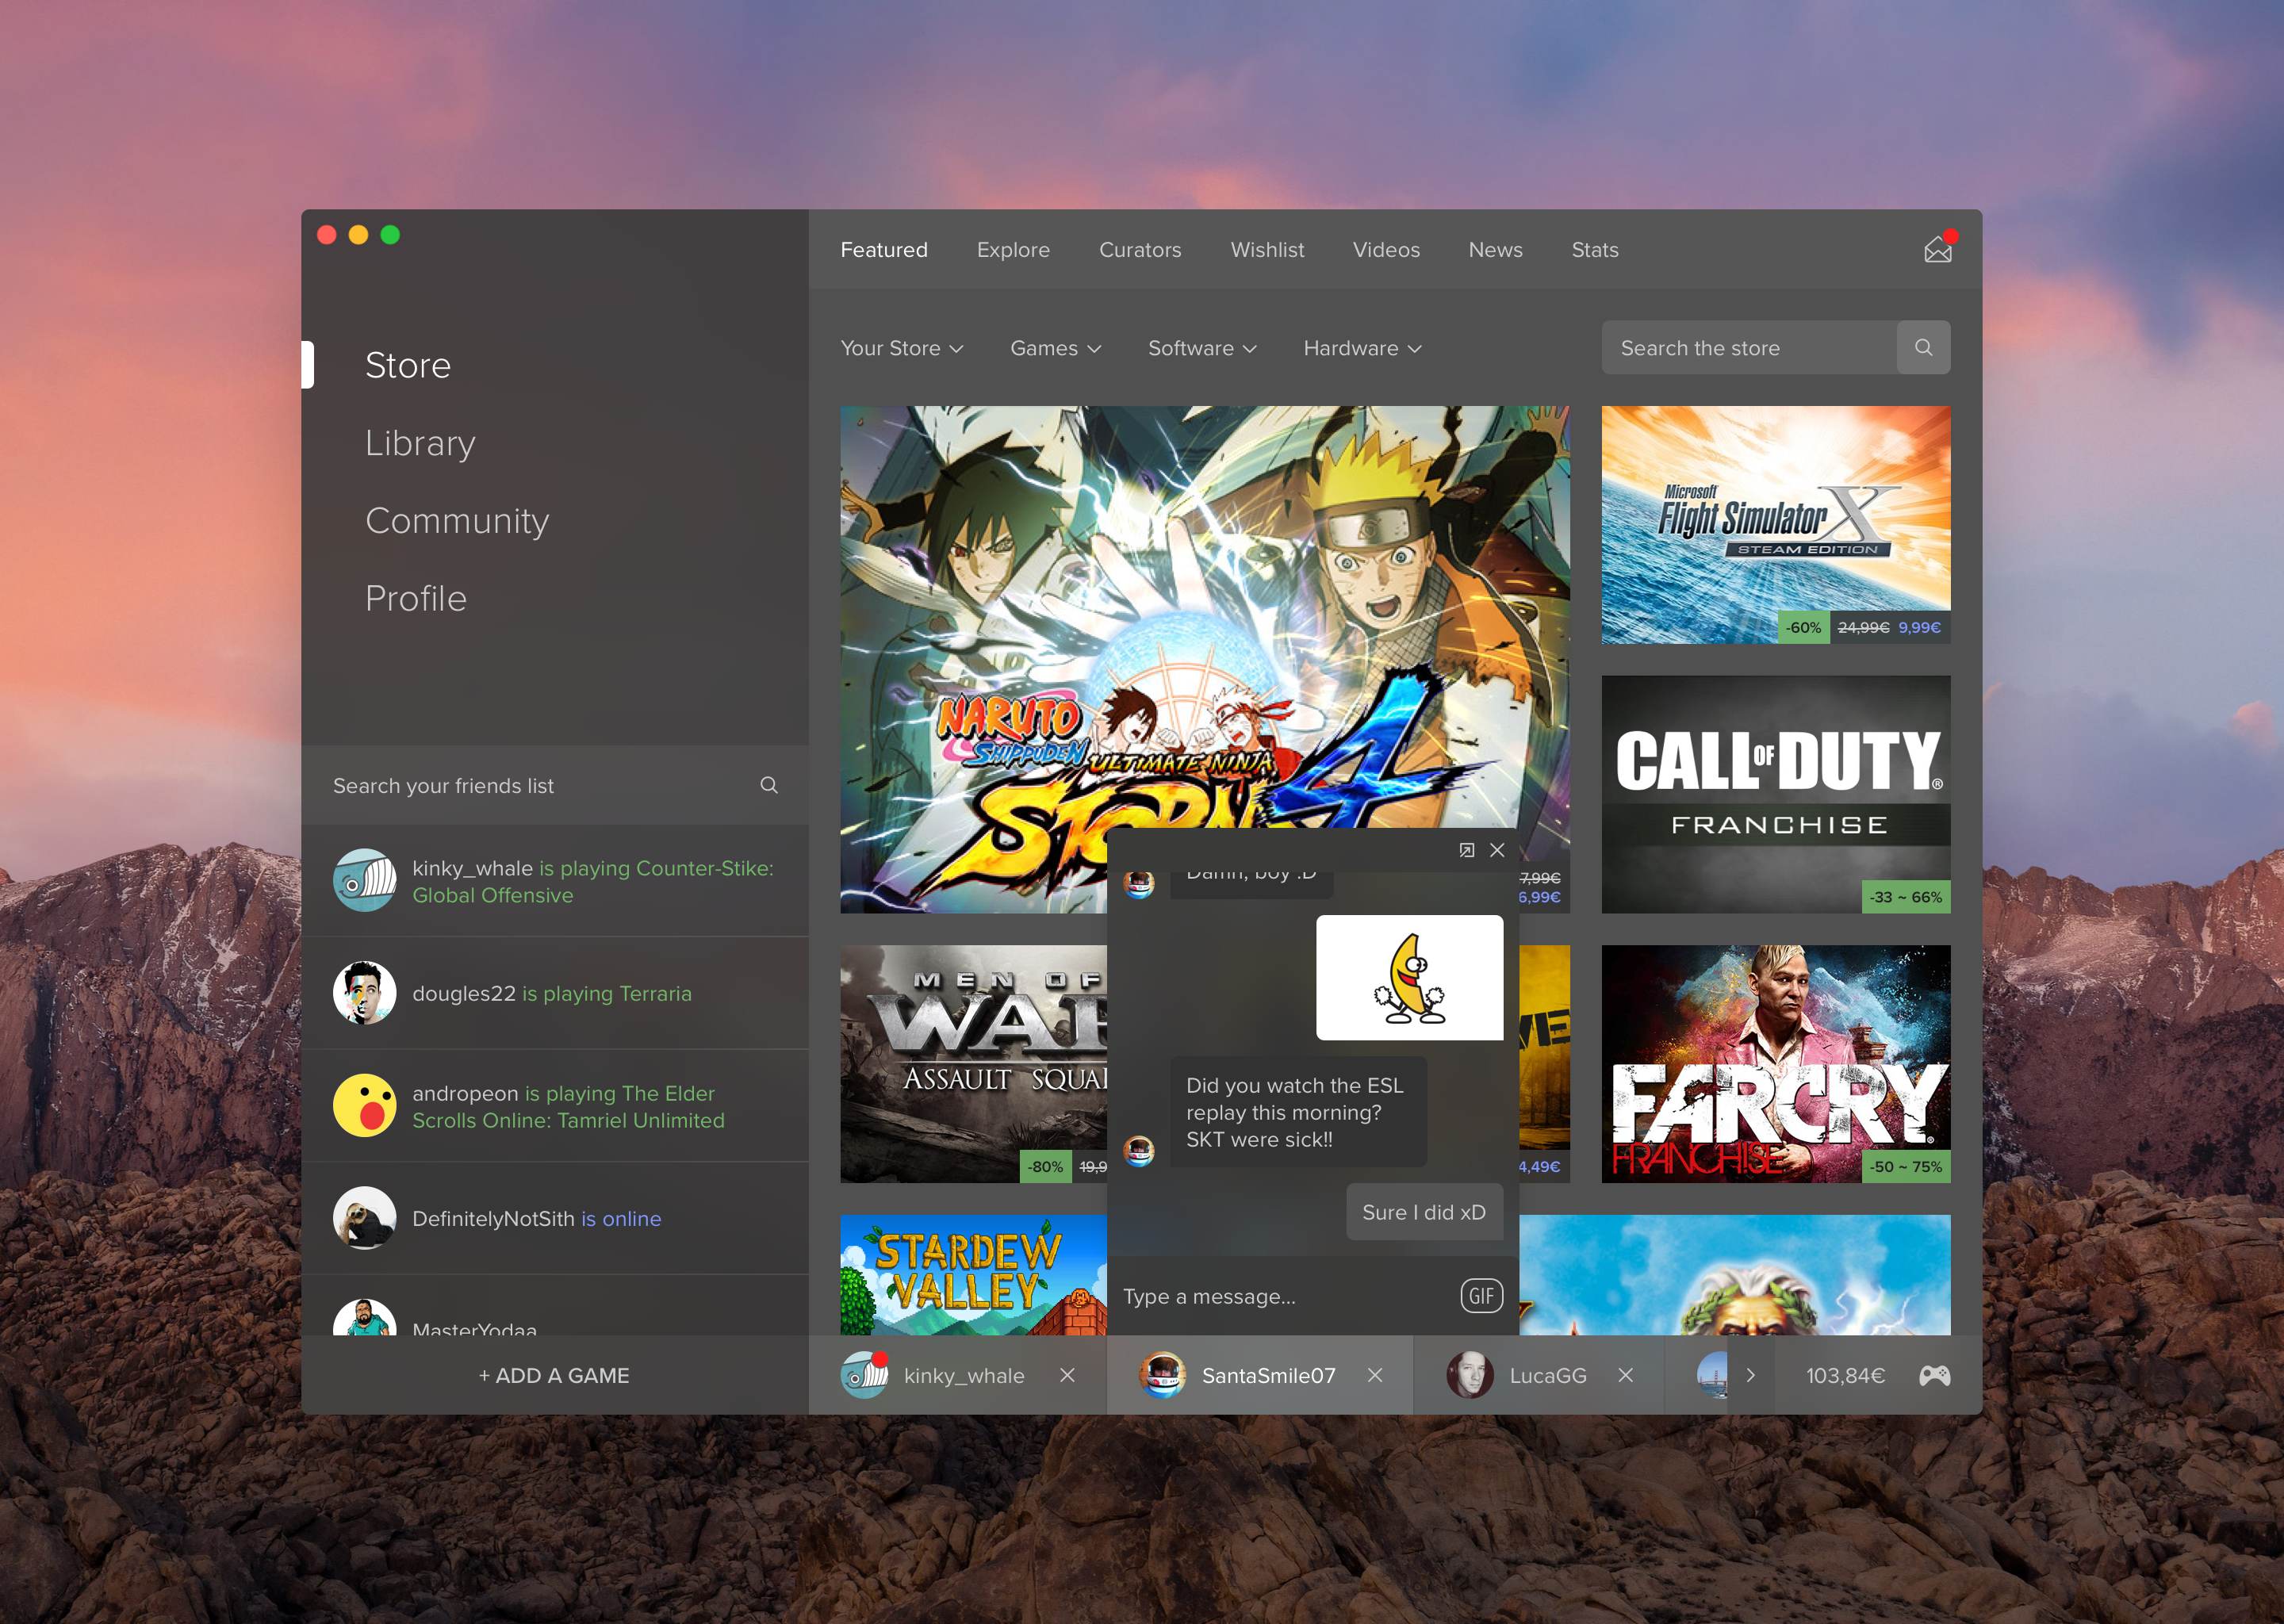
Task: Close the SantaSmile07 chat tab
Action: (x=1375, y=1375)
